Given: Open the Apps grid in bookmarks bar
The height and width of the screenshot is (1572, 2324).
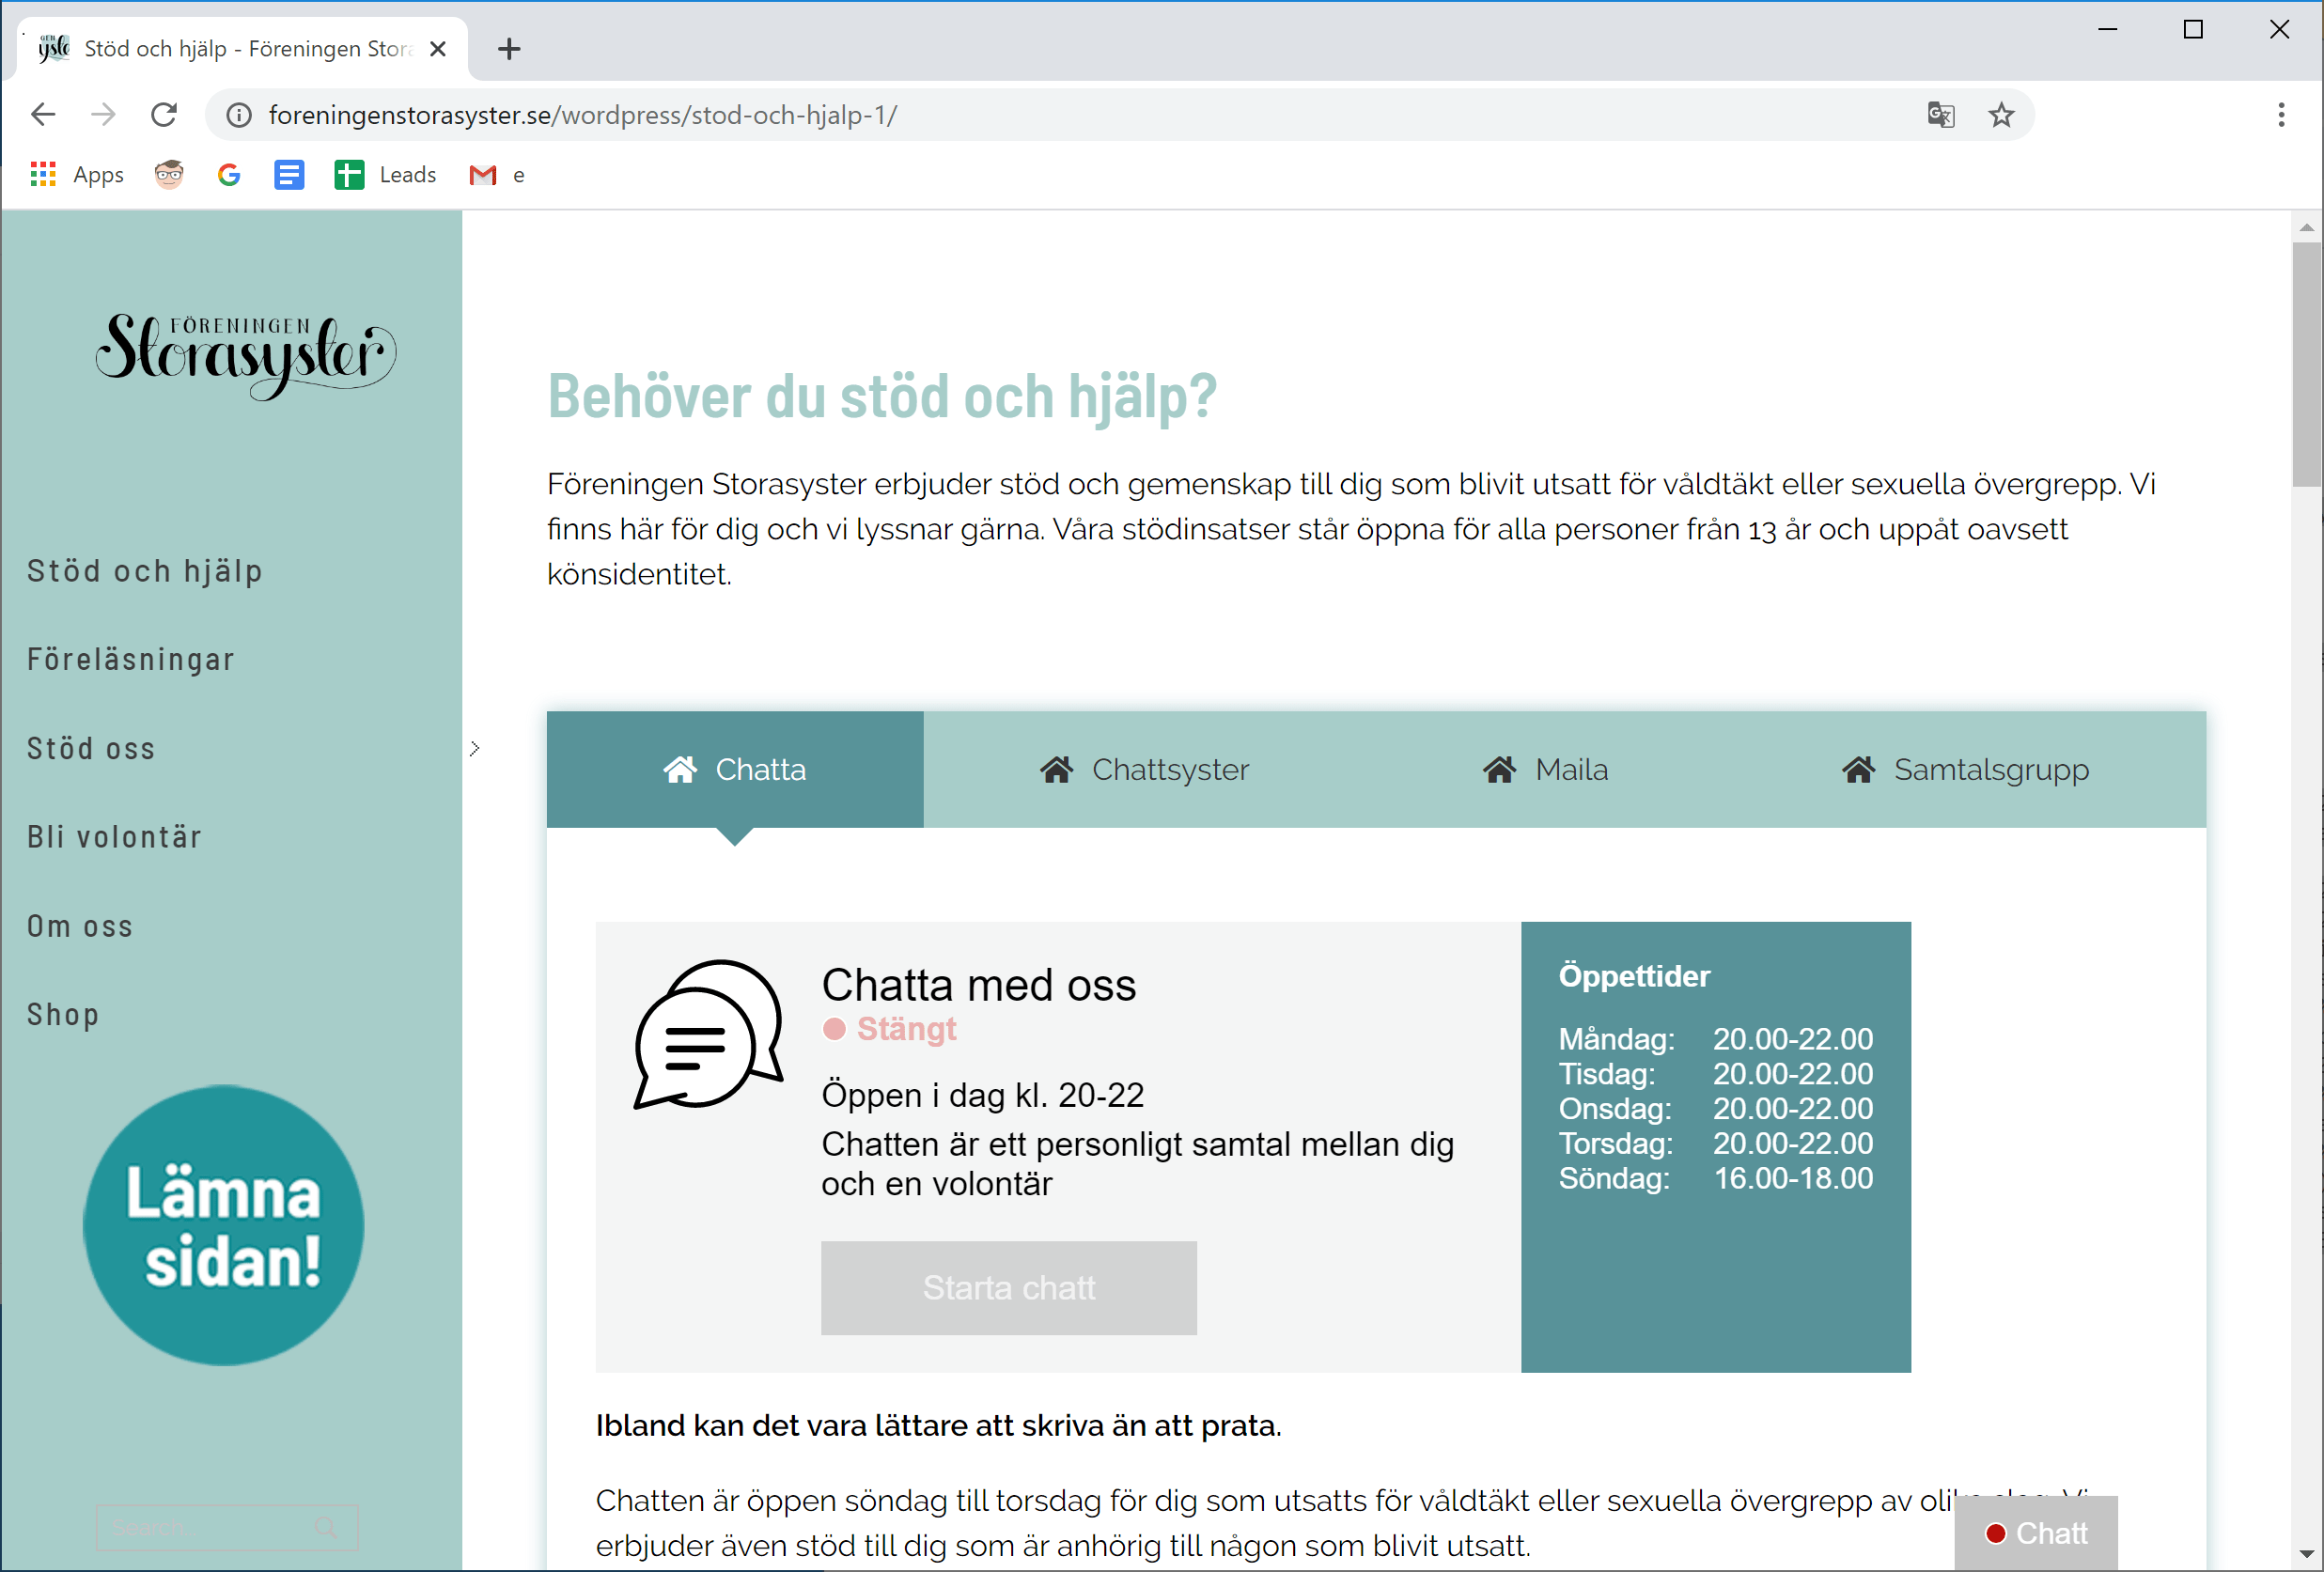Looking at the screenshot, I should pos(43,175).
